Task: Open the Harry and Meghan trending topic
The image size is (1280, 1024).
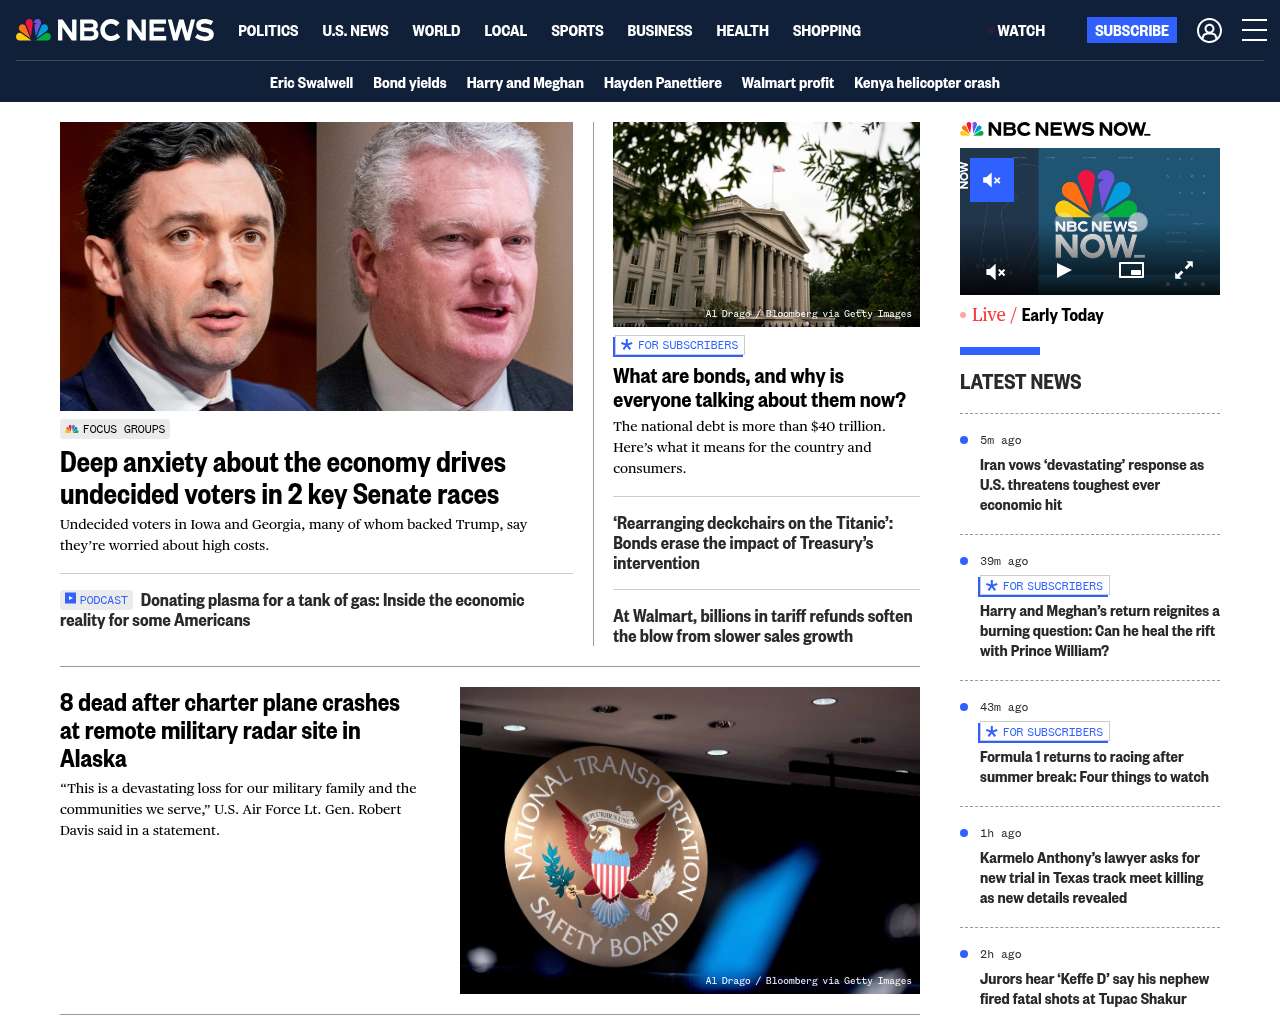Action: point(525,83)
